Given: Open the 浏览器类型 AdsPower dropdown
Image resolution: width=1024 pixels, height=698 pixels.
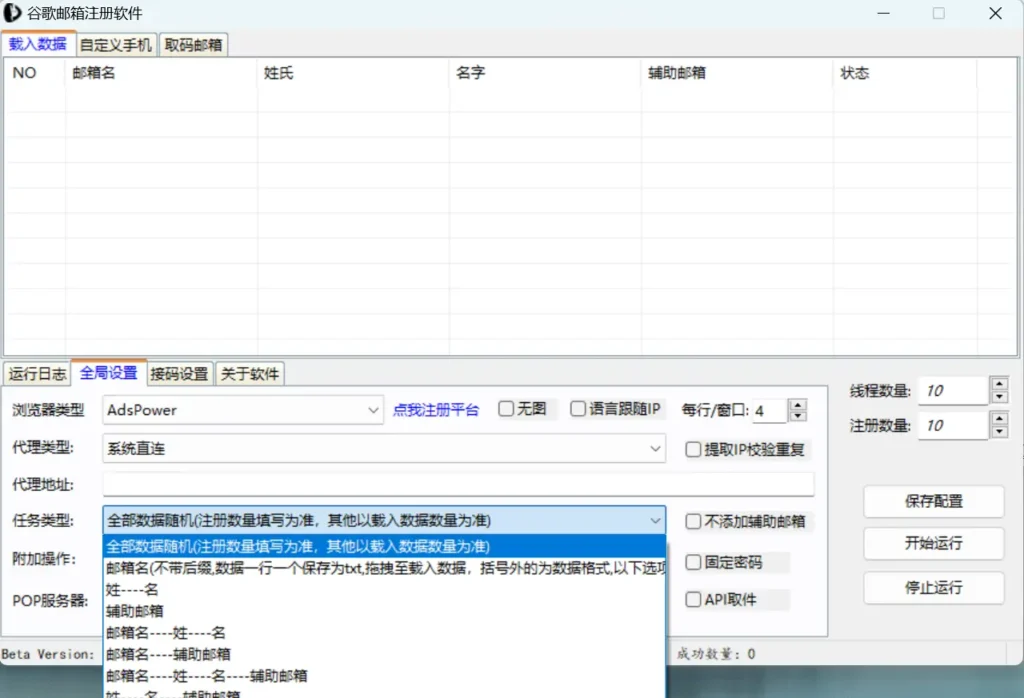Looking at the screenshot, I should pos(243,410).
